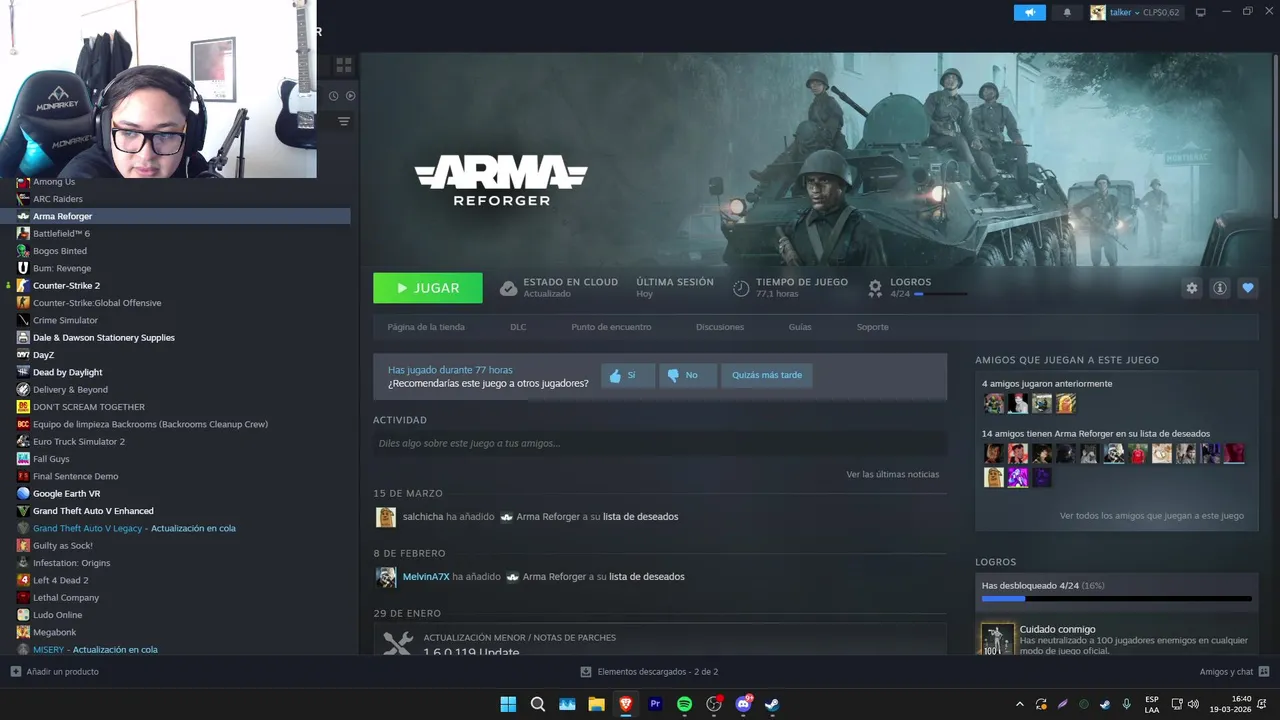
Task: Click the Big Picture monitor icon
Action: (1201, 12)
